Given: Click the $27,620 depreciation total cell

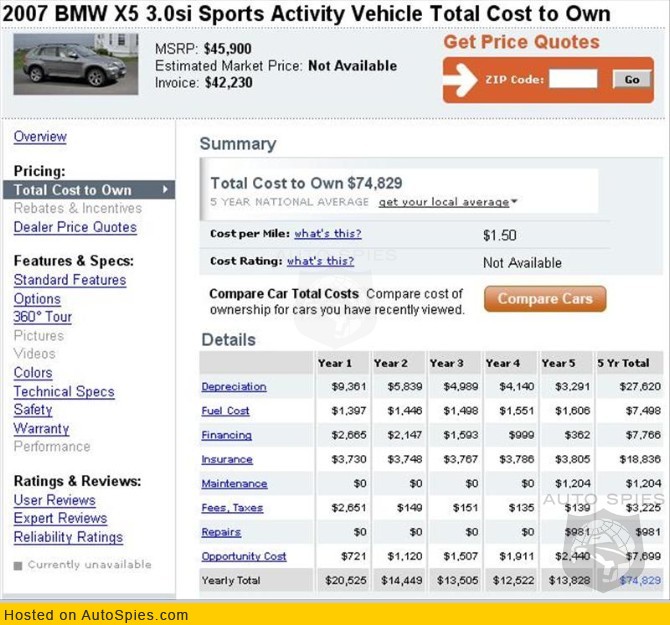Looking at the screenshot, I should pyautogui.click(x=640, y=387).
